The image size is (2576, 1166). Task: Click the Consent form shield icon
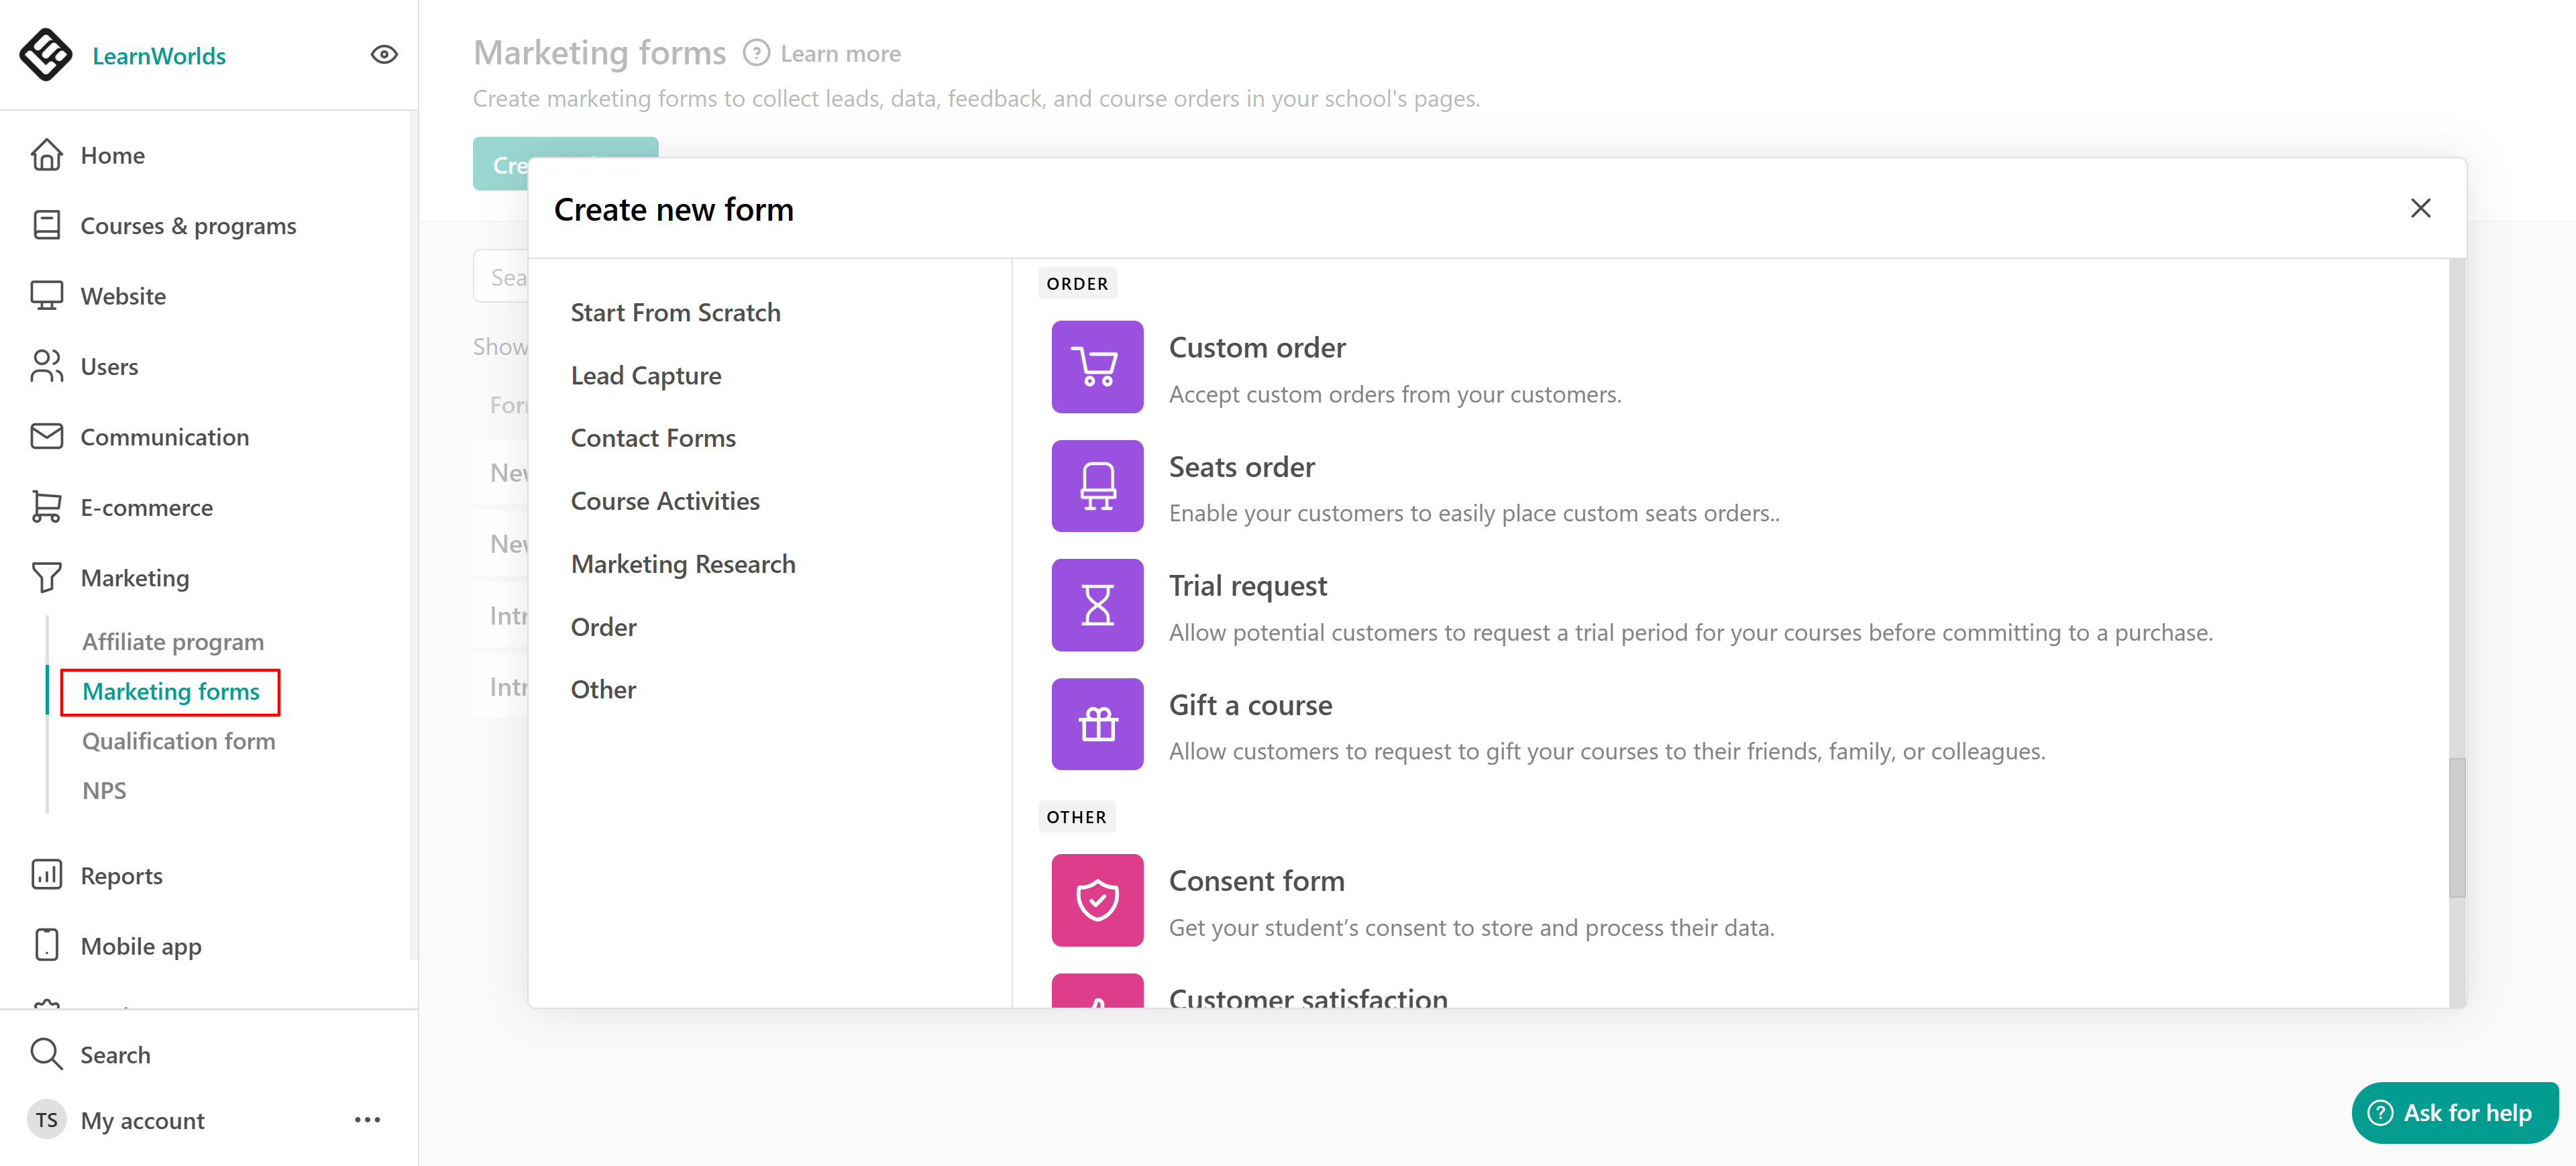coord(1097,900)
